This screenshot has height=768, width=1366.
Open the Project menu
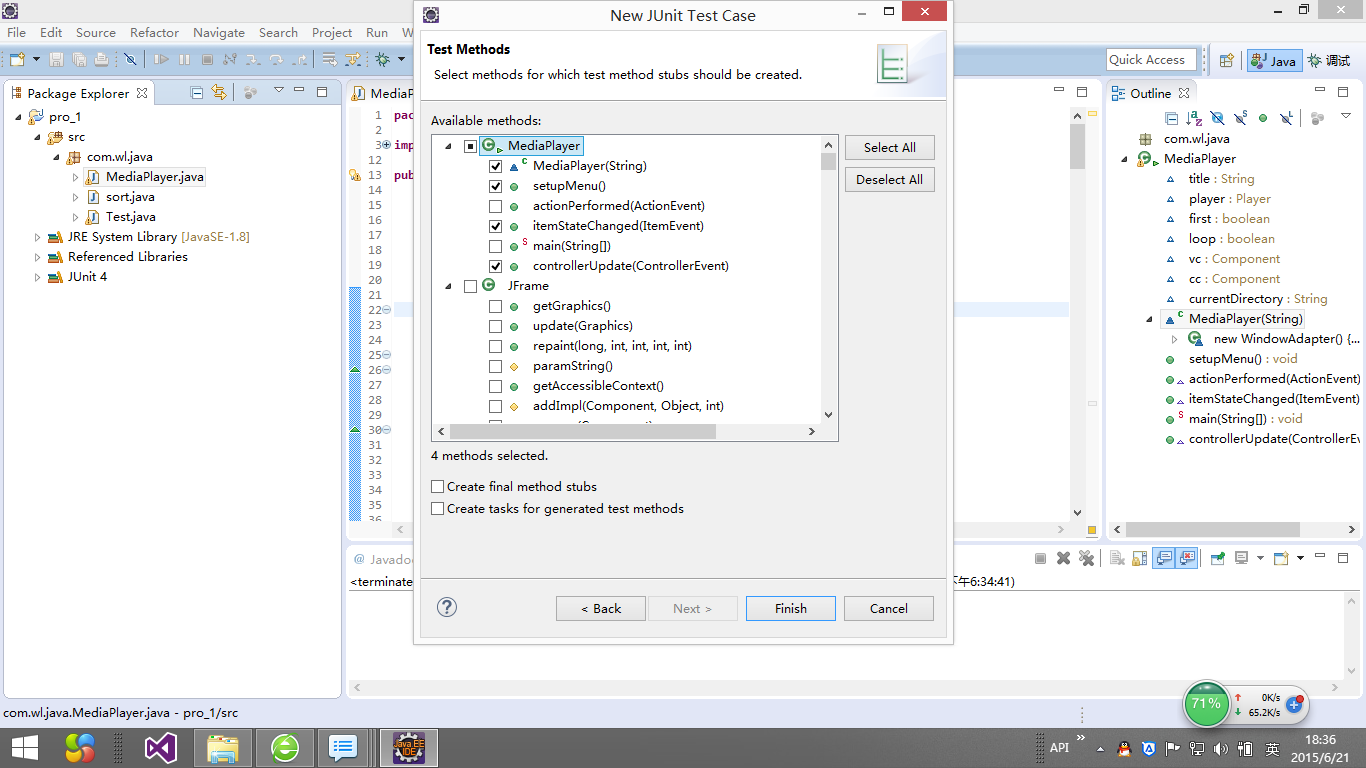(332, 33)
